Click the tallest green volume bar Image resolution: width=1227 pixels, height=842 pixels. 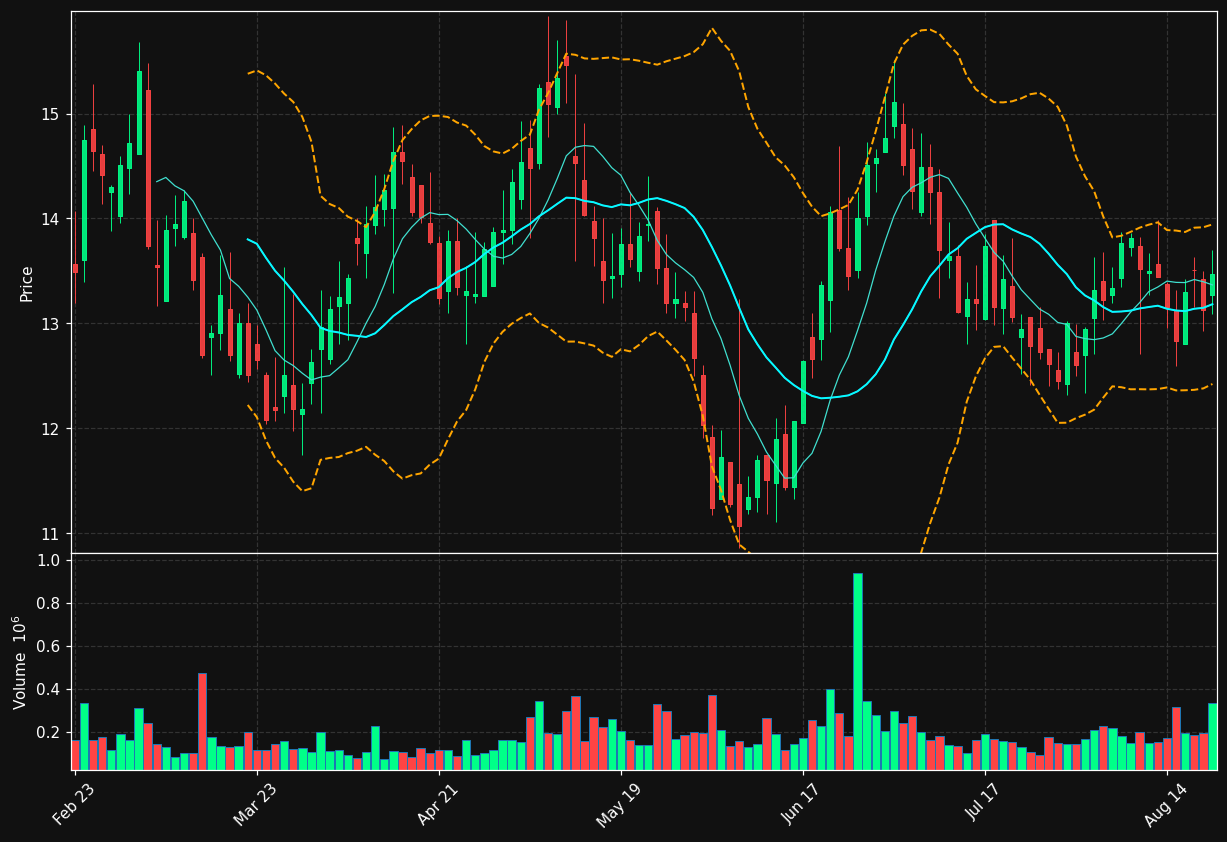tap(857, 671)
